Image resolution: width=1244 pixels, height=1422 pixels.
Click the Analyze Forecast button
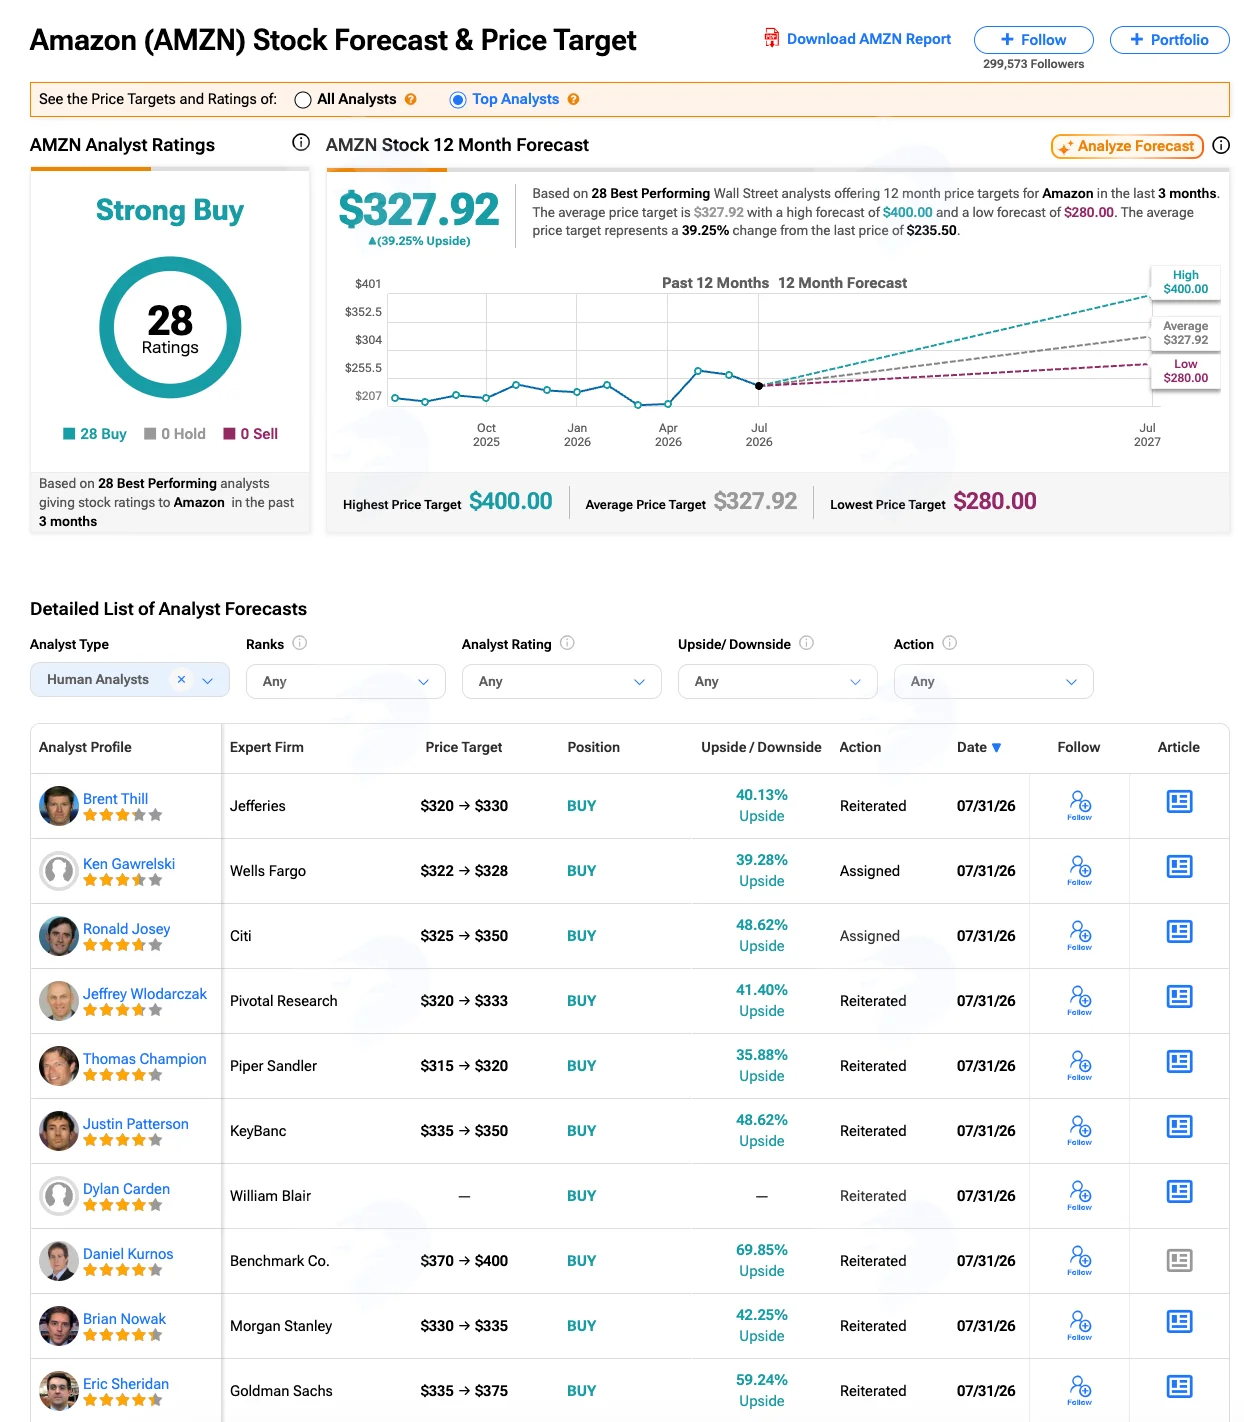pyautogui.click(x=1127, y=146)
